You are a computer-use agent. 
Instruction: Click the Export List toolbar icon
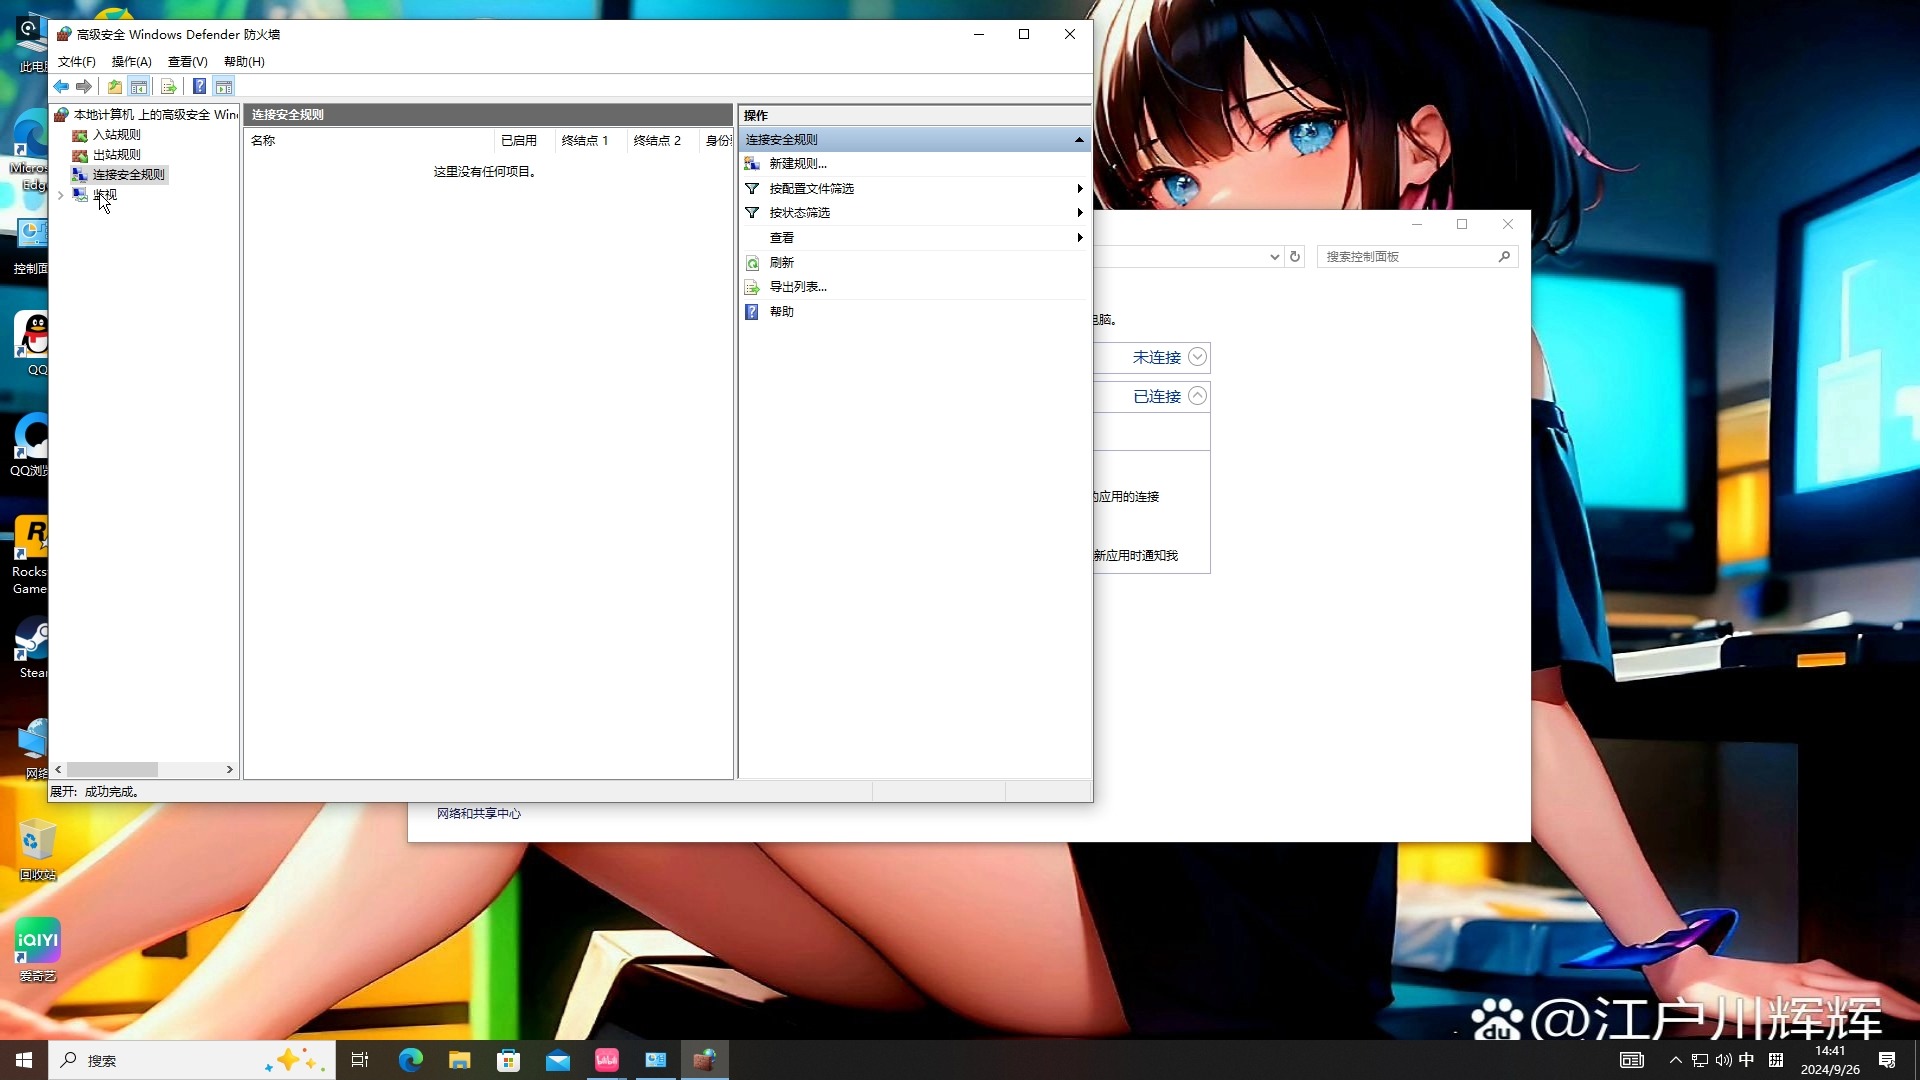[x=168, y=87]
